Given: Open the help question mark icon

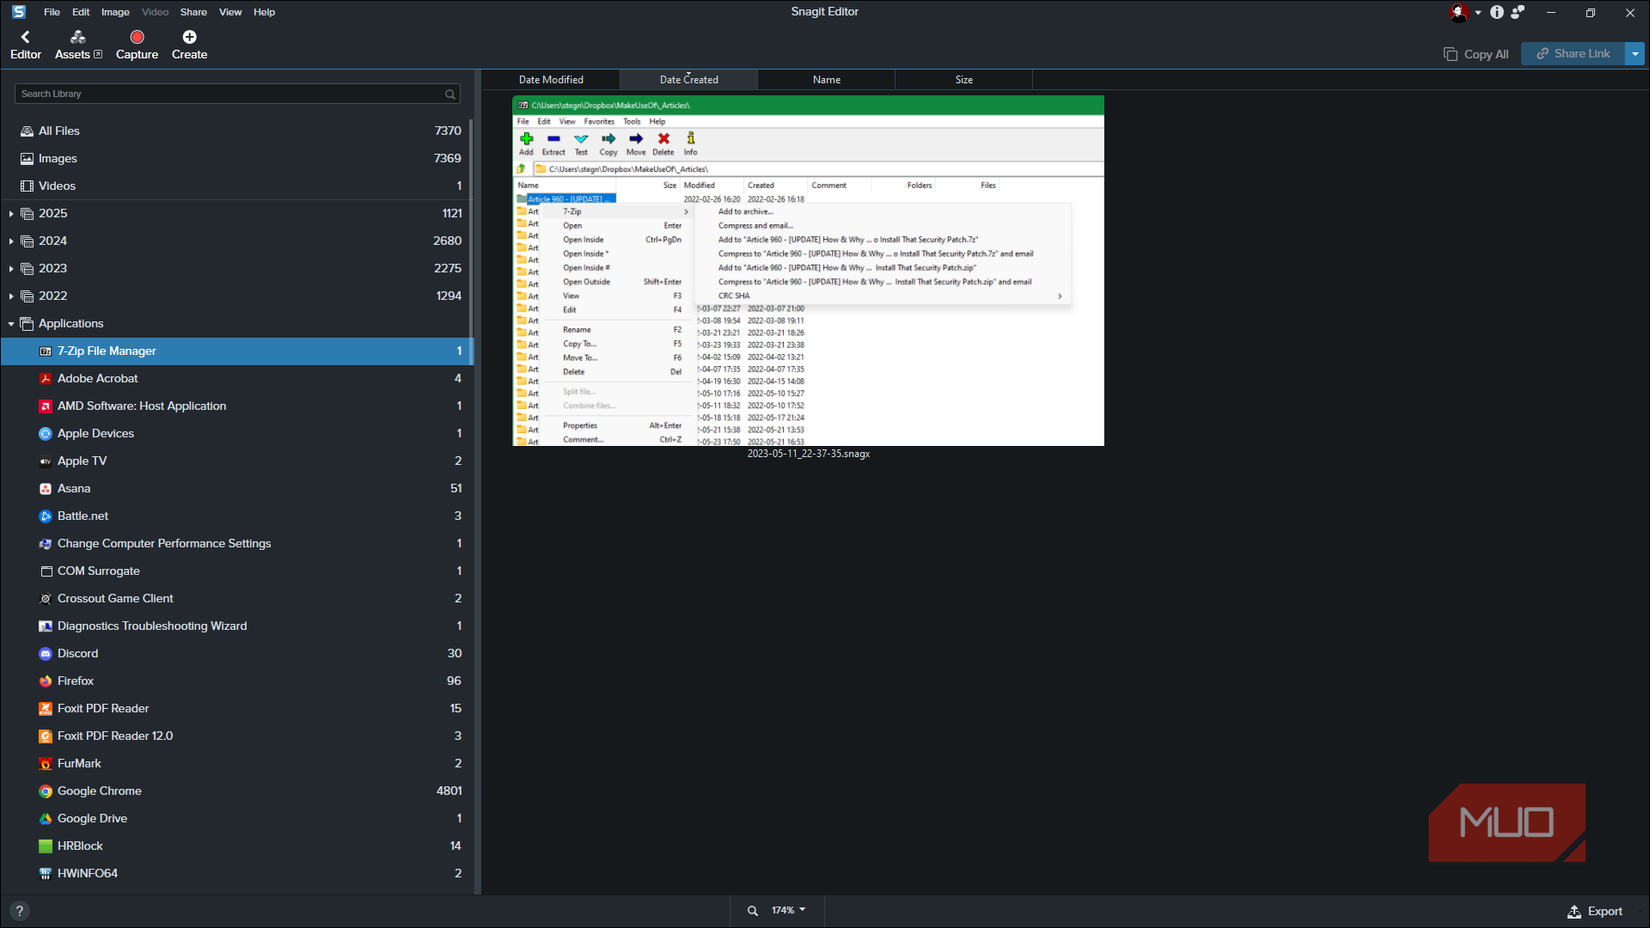Looking at the screenshot, I should click(x=19, y=911).
